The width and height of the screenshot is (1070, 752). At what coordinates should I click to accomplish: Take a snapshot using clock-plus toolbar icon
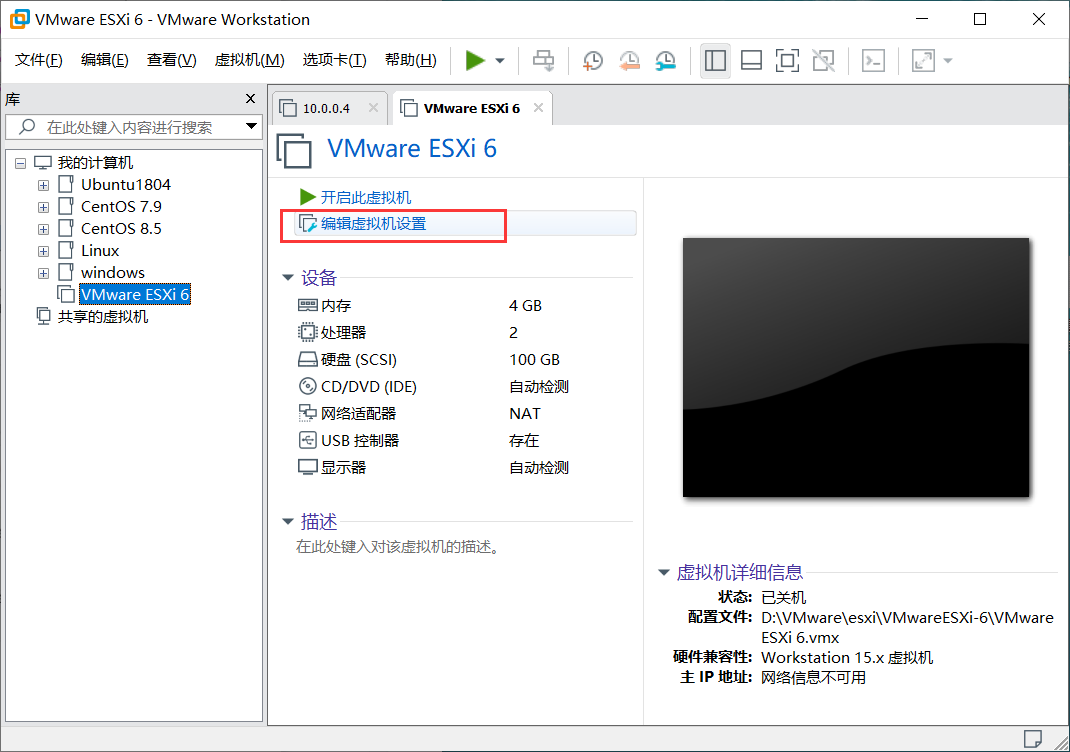pyautogui.click(x=592, y=60)
